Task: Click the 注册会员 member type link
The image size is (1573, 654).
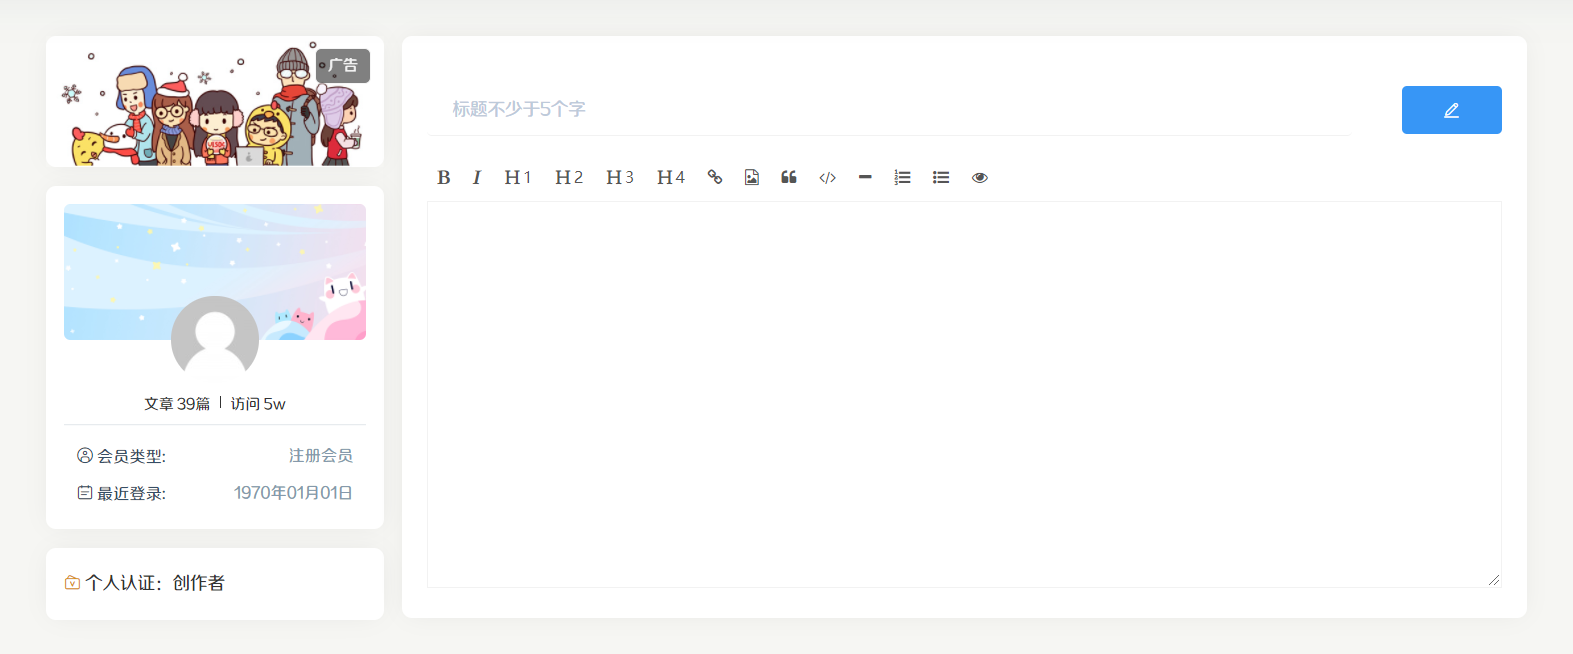Action: point(320,456)
